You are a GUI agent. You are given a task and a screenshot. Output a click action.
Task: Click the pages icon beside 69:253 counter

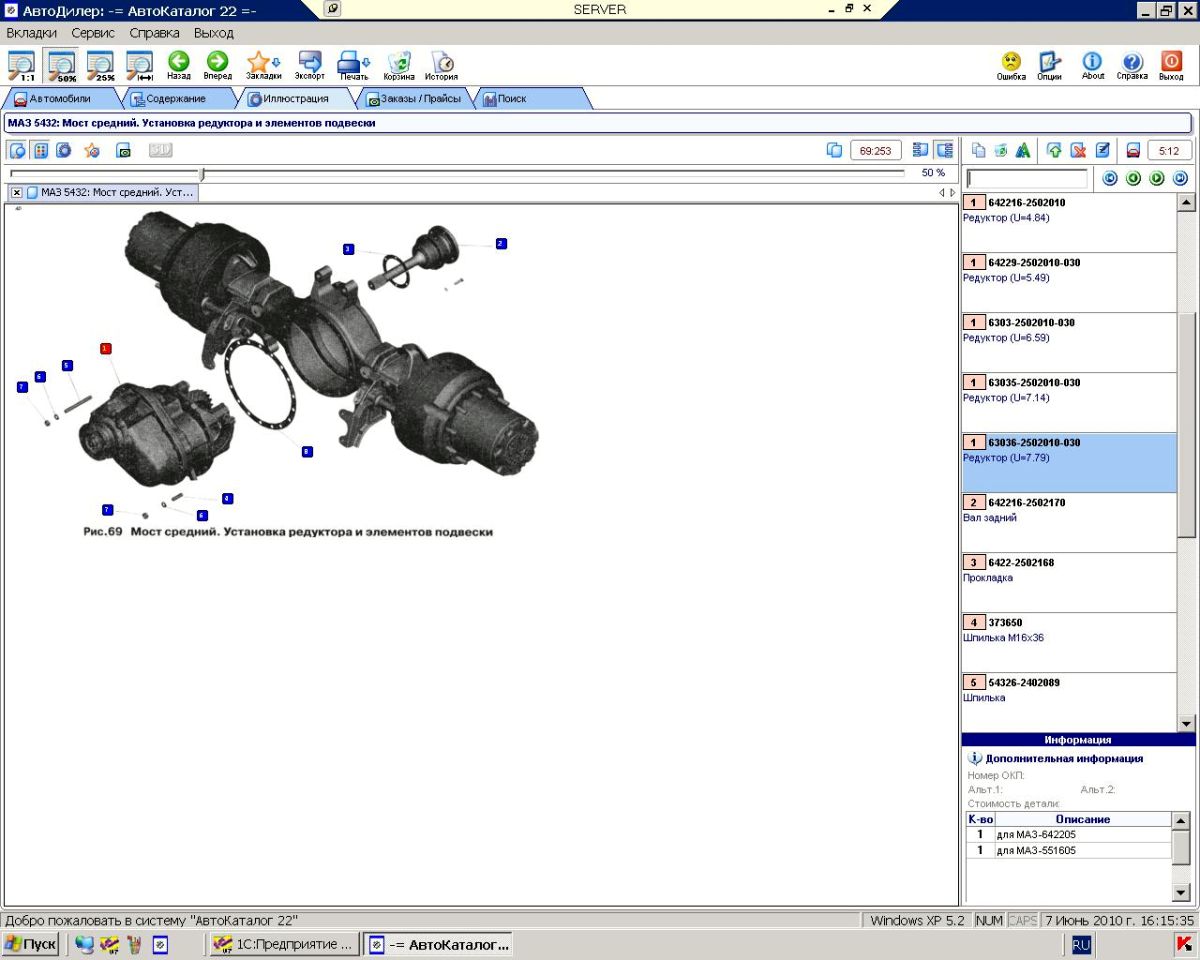(835, 150)
